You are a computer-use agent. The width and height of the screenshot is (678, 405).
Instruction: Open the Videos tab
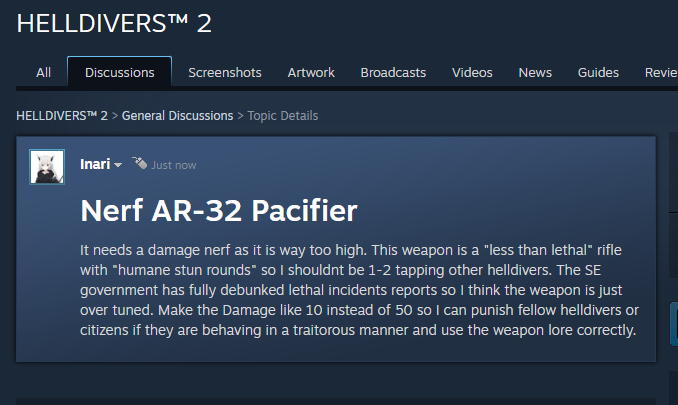coord(472,72)
